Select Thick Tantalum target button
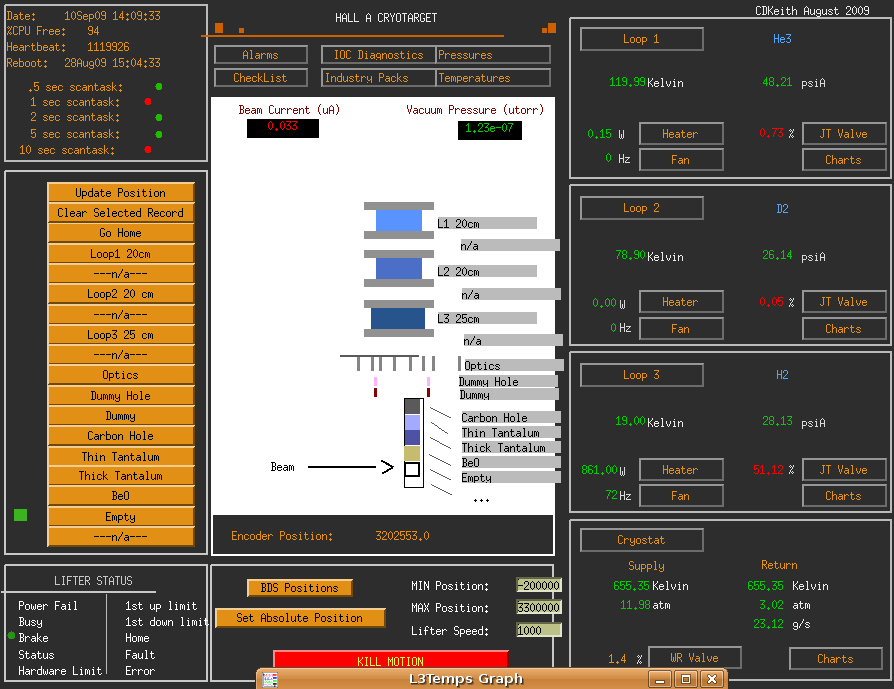 click(x=121, y=476)
